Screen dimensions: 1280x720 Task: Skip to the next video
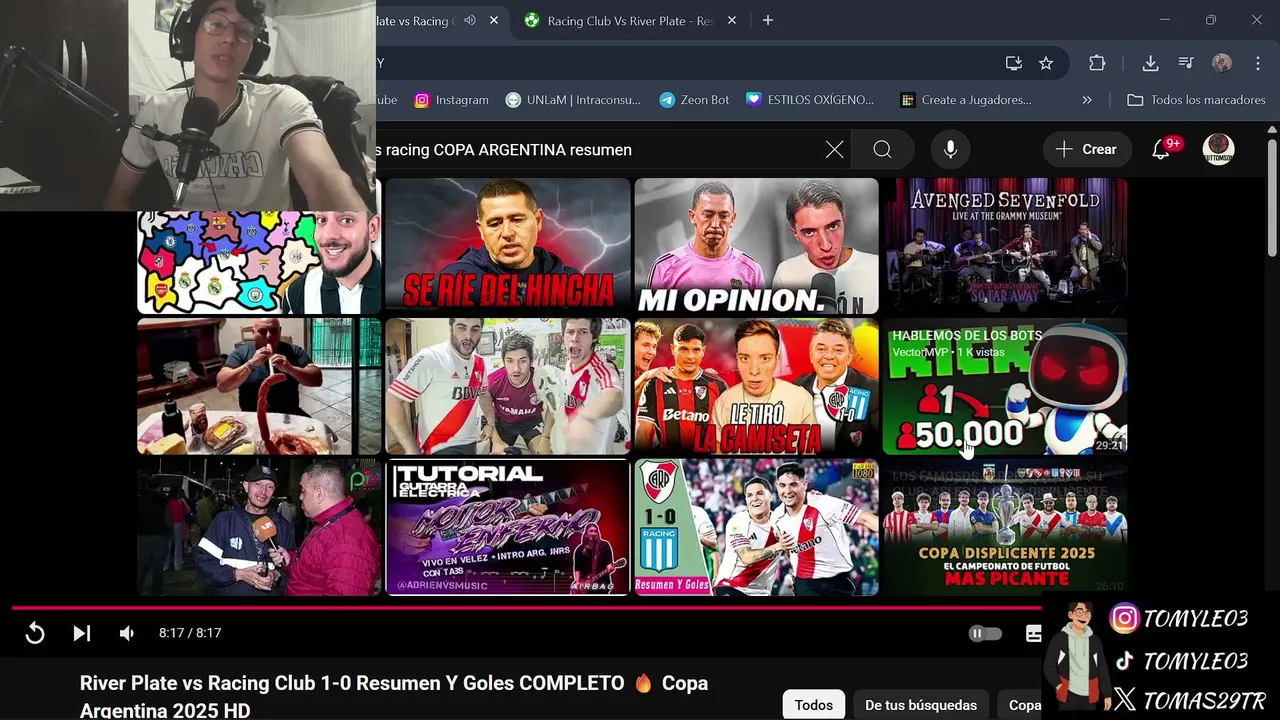tap(82, 633)
